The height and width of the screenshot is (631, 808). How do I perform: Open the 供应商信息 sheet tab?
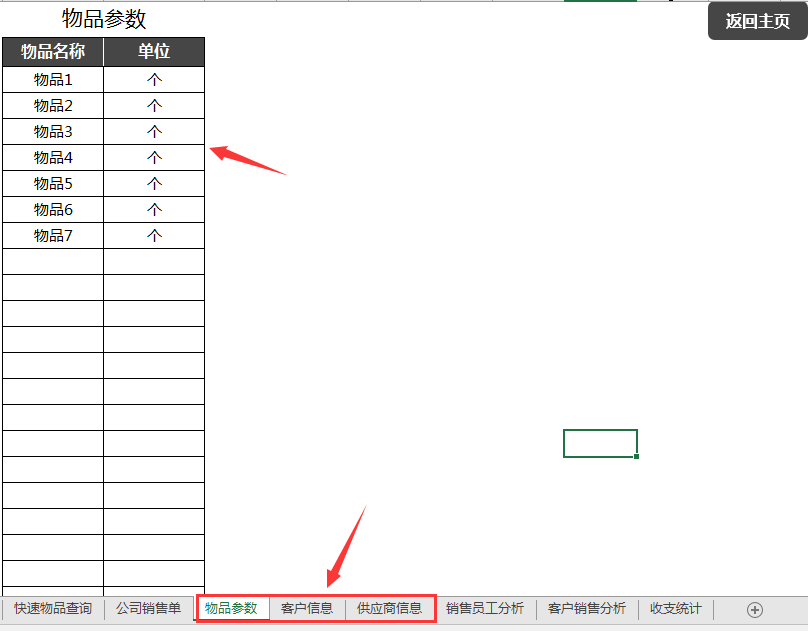(390, 608)
